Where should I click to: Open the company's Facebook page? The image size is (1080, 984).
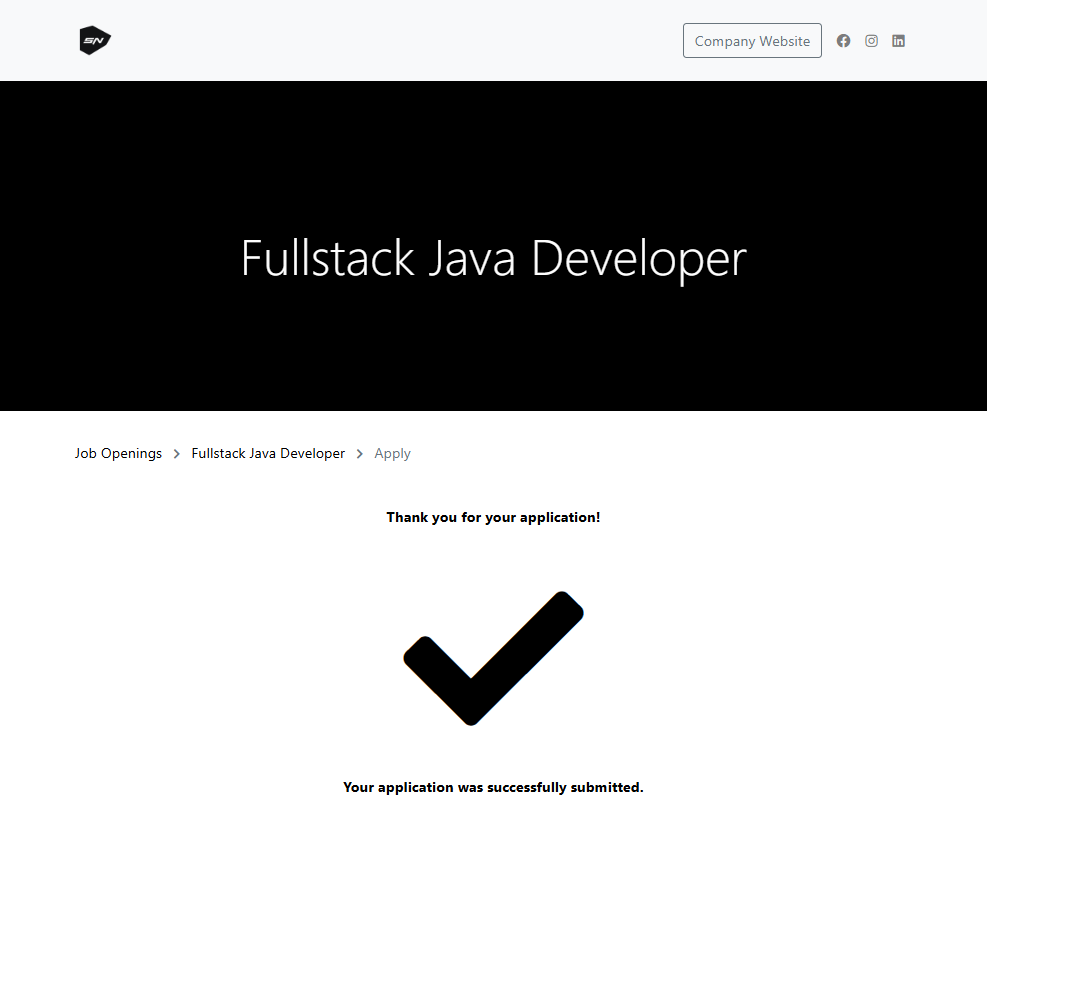843,41
